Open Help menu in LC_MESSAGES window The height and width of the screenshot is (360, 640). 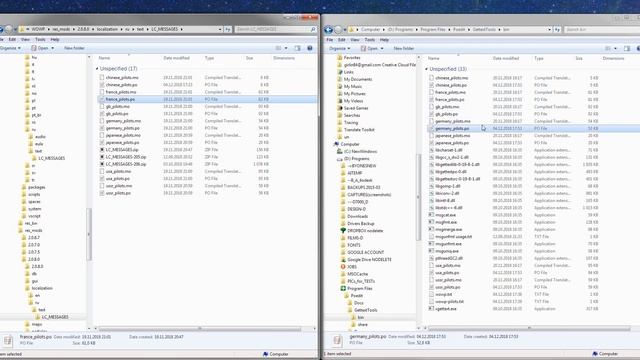pyautogui.click(x=55, y=40)
